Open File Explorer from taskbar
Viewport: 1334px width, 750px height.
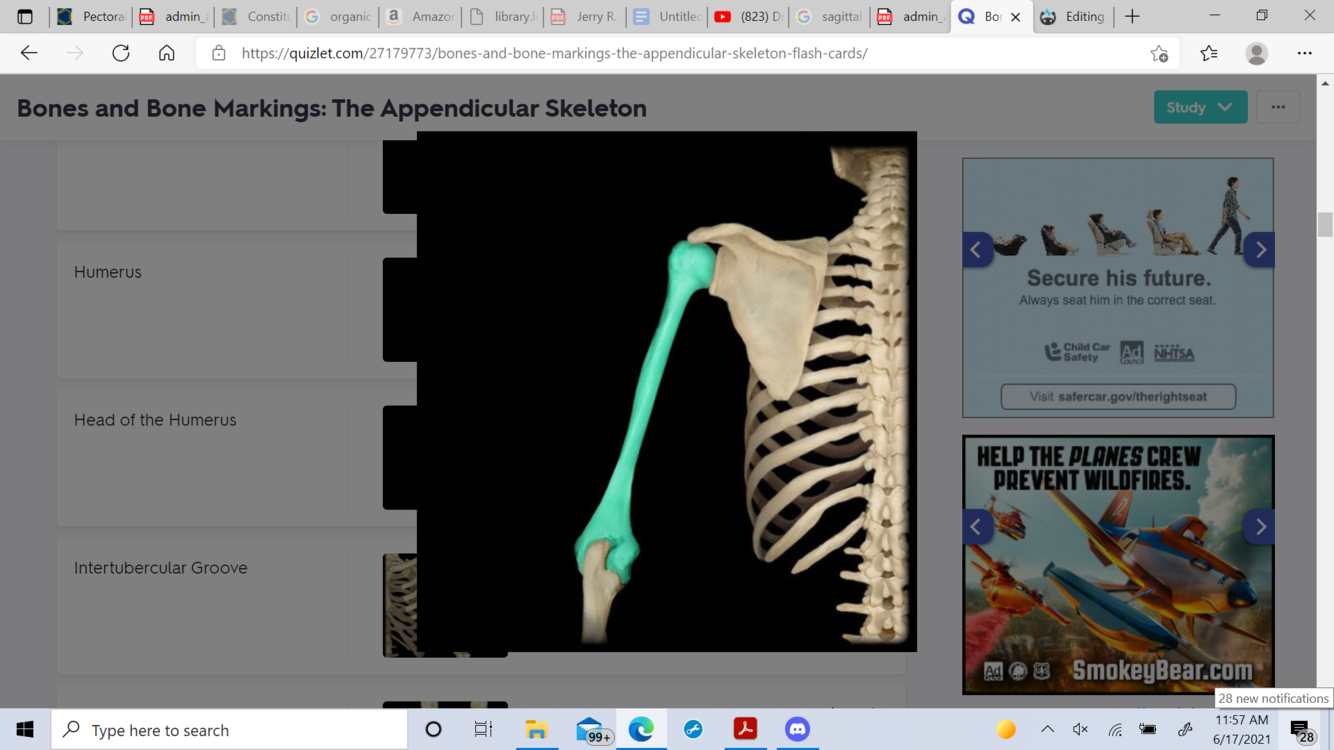click(537, 730)
